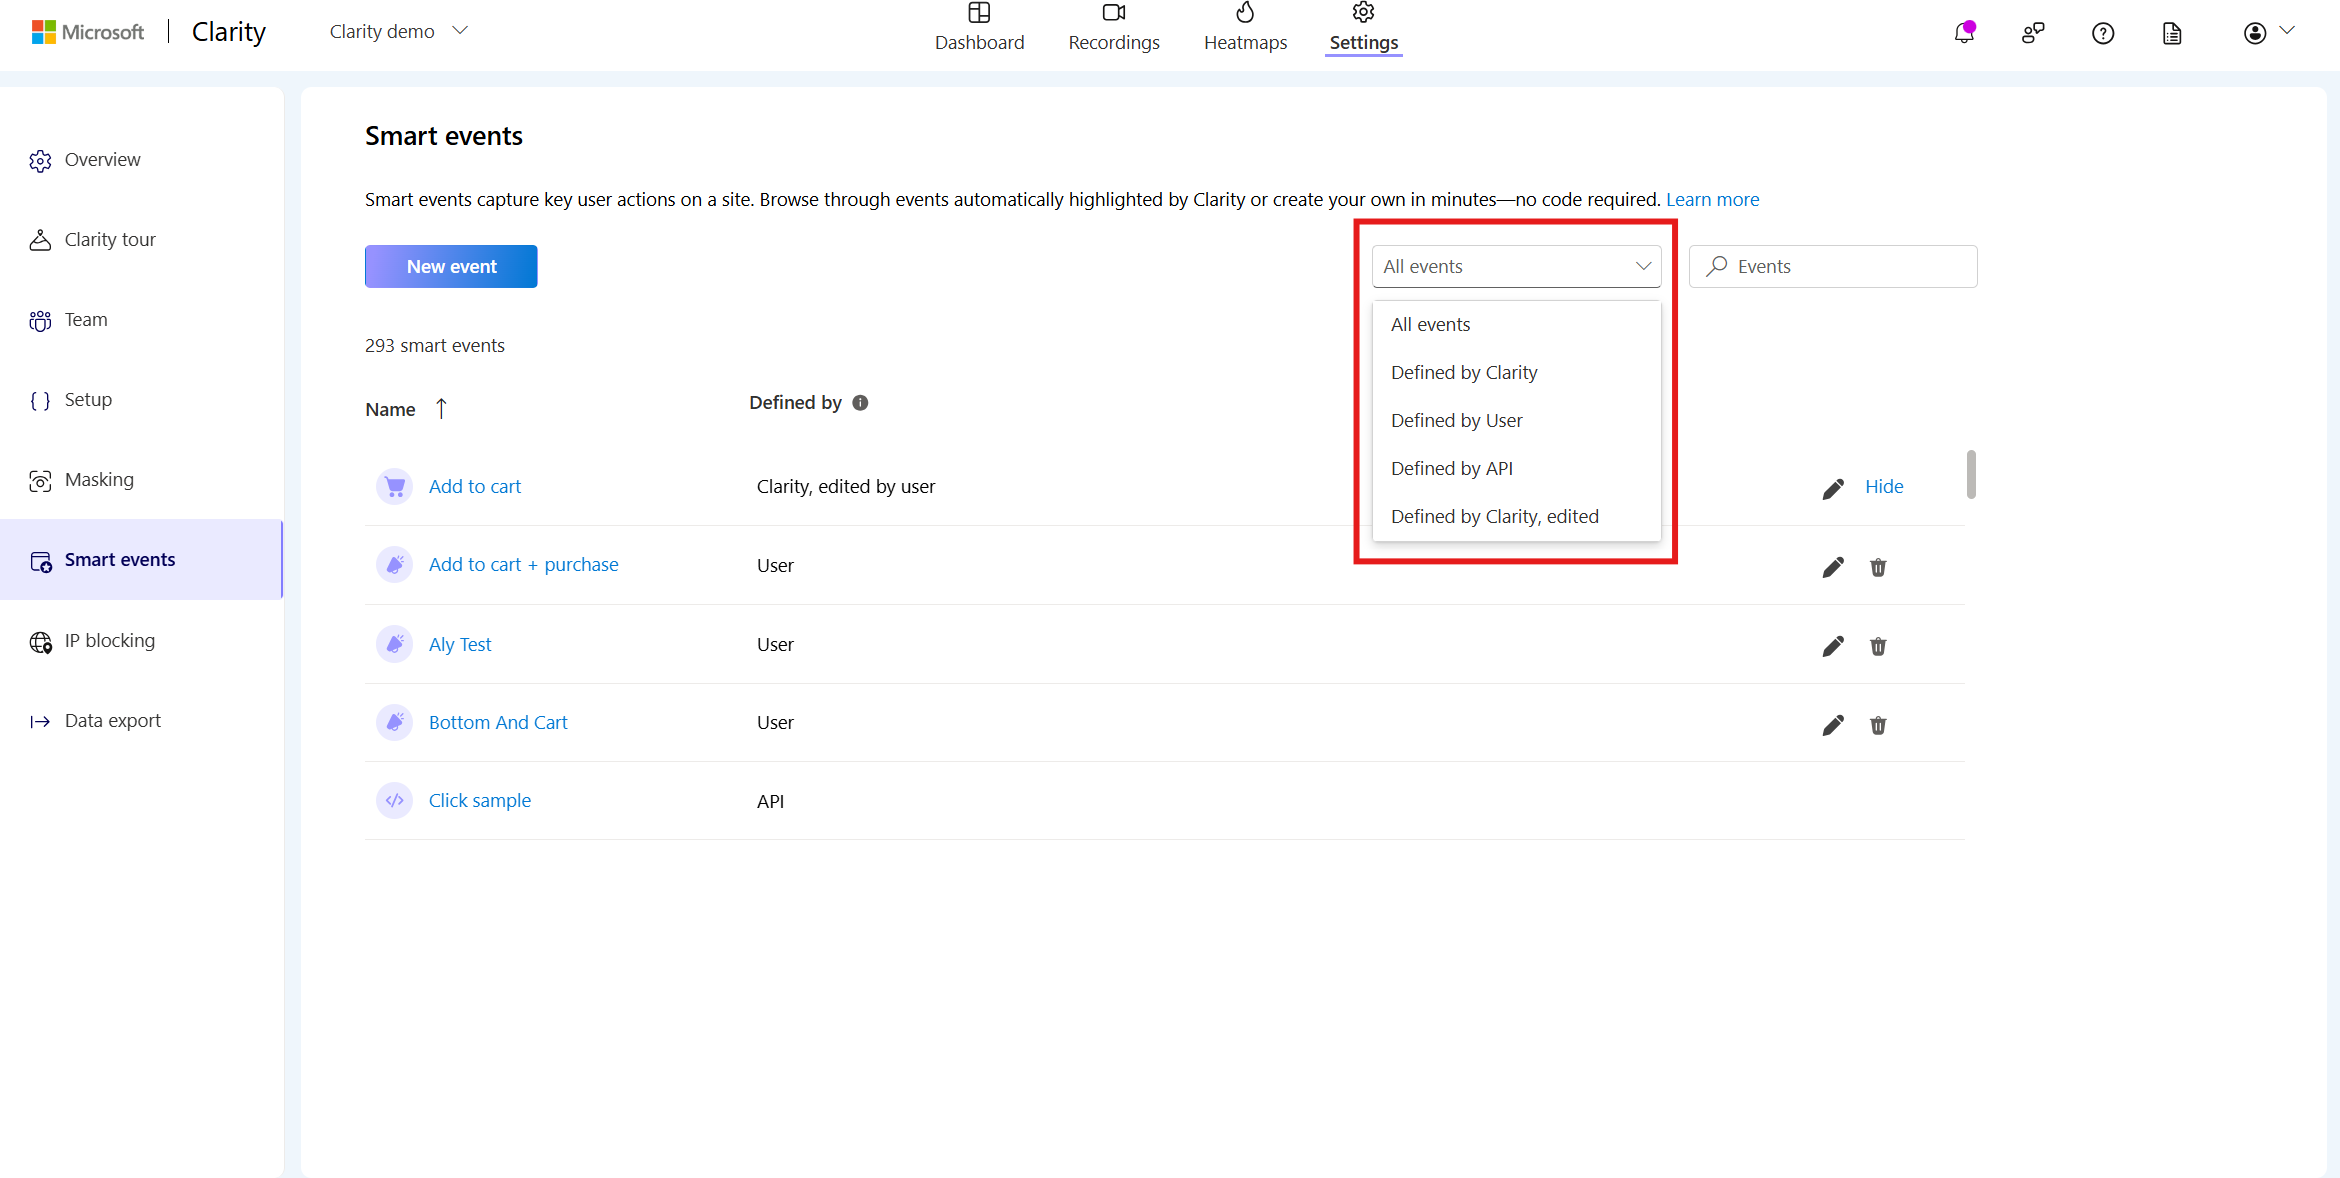Open Overview in the sidebar
The height and width of the screenshot is (1178, 2340).
pyautogui.click(x=141, y=160)
